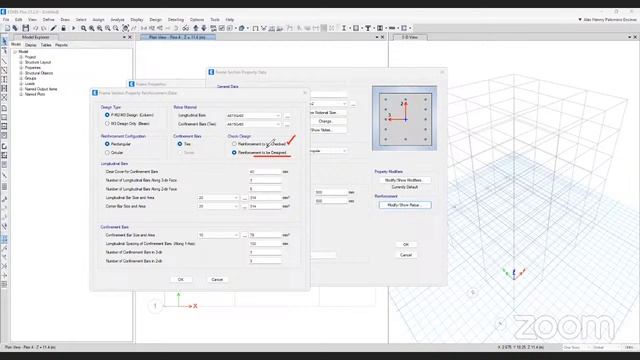Viewport: 640px width, 360px height.
Task: Click the T-shaped design icon in the toolbar
Action: 368,28
